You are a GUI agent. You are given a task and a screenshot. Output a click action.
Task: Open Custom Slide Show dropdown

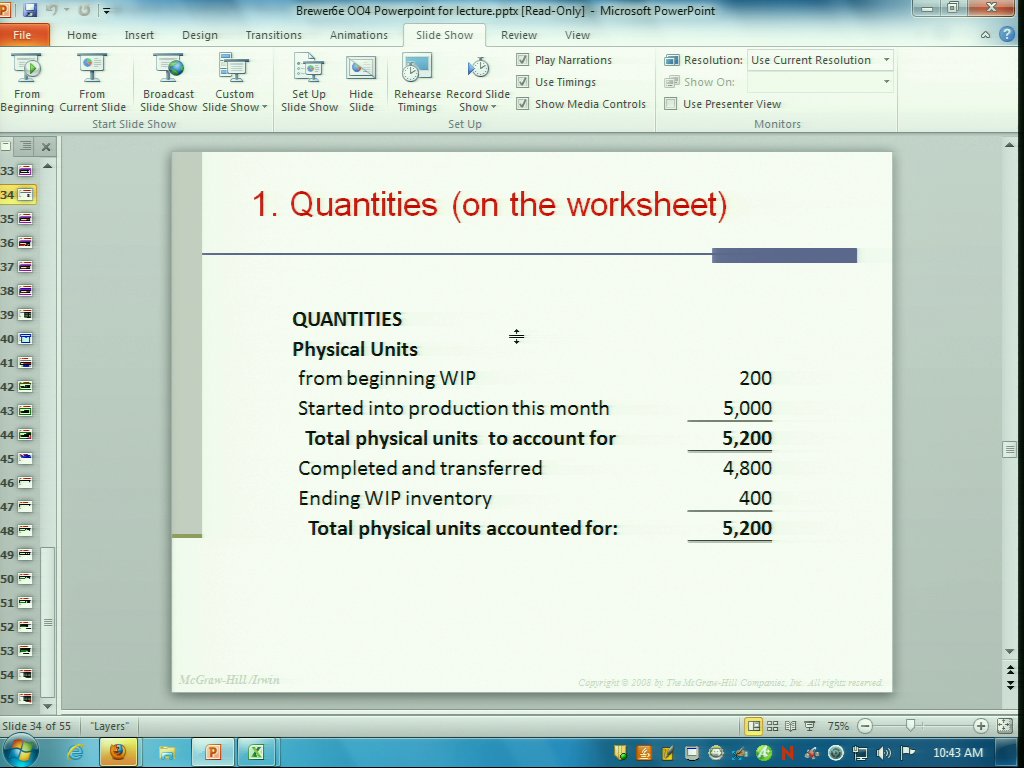[235, 100]
